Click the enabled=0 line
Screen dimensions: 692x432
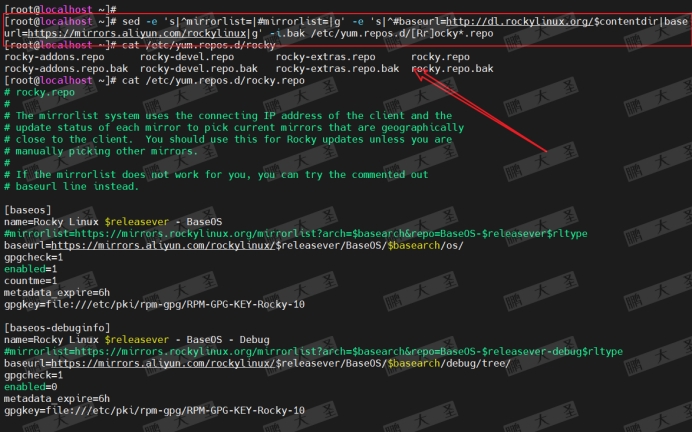31,387
